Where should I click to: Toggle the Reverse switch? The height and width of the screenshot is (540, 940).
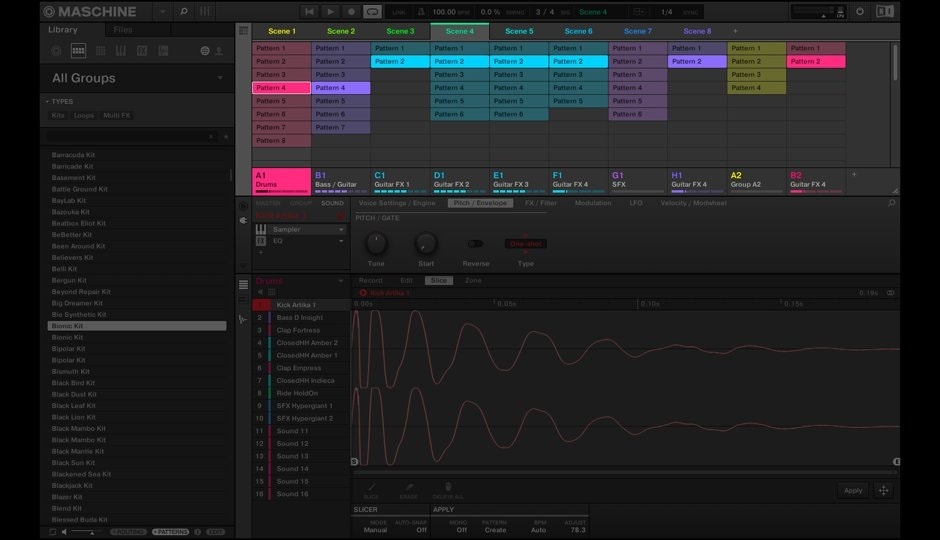pos(475,244)
